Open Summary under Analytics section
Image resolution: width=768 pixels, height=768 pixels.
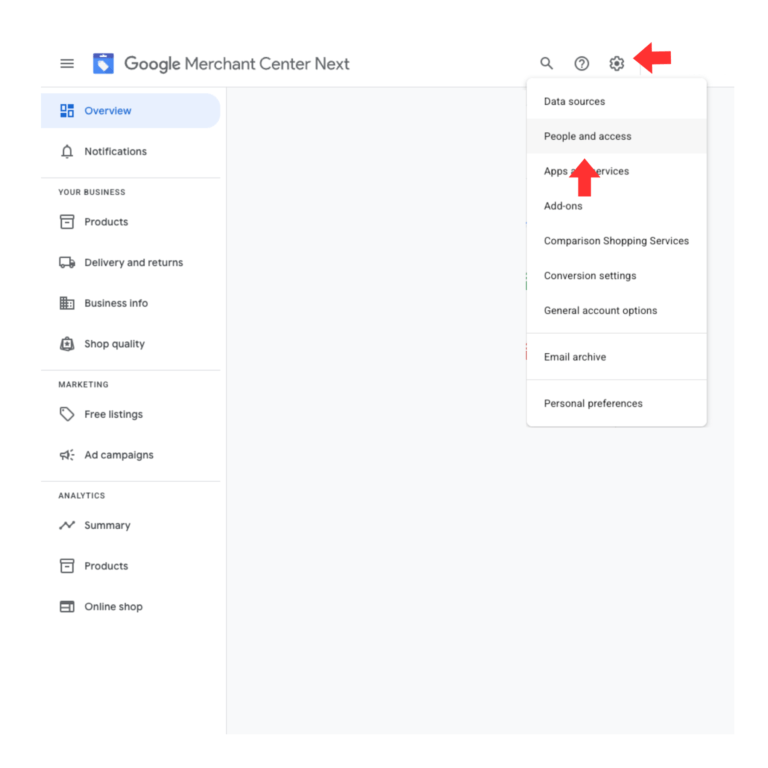(x=107, y=525)
